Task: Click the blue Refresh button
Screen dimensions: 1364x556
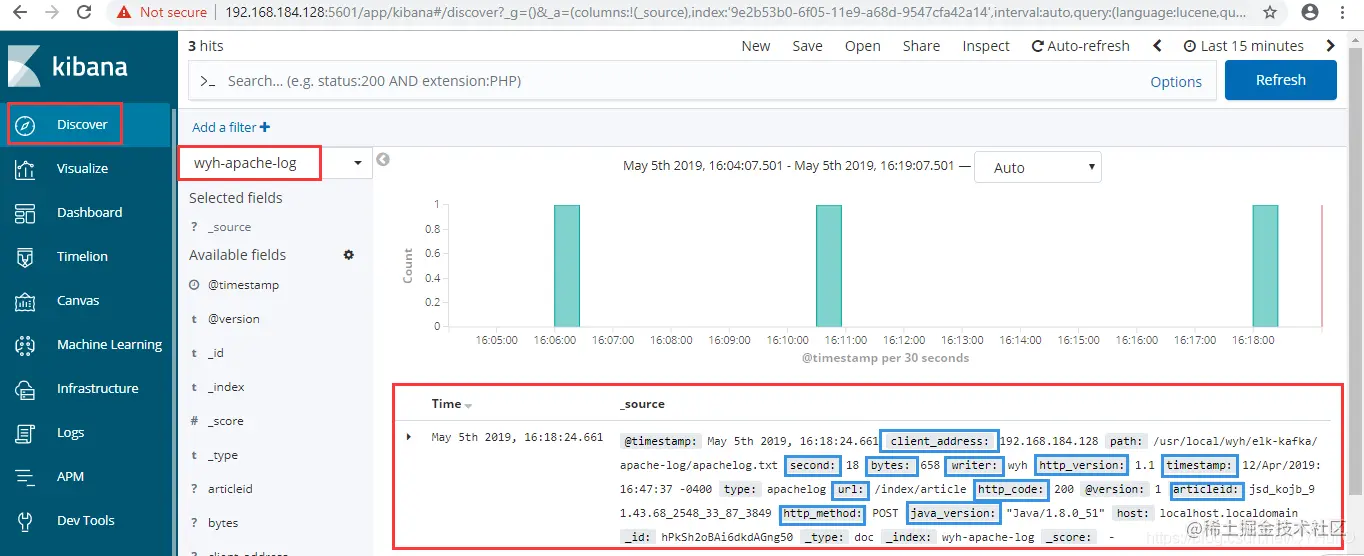Action: coord(1281,80)
